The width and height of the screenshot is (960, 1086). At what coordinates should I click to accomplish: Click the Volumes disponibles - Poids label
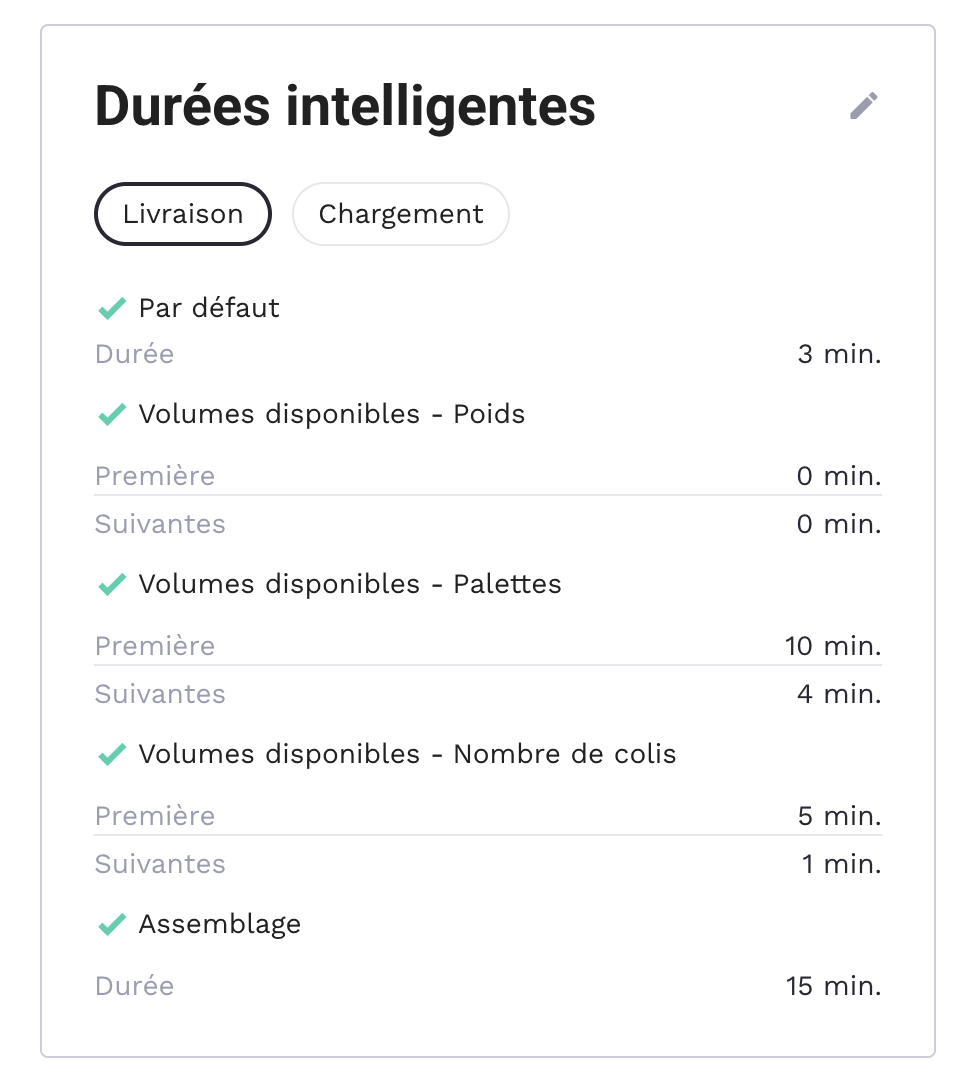(x=332, y=414)
